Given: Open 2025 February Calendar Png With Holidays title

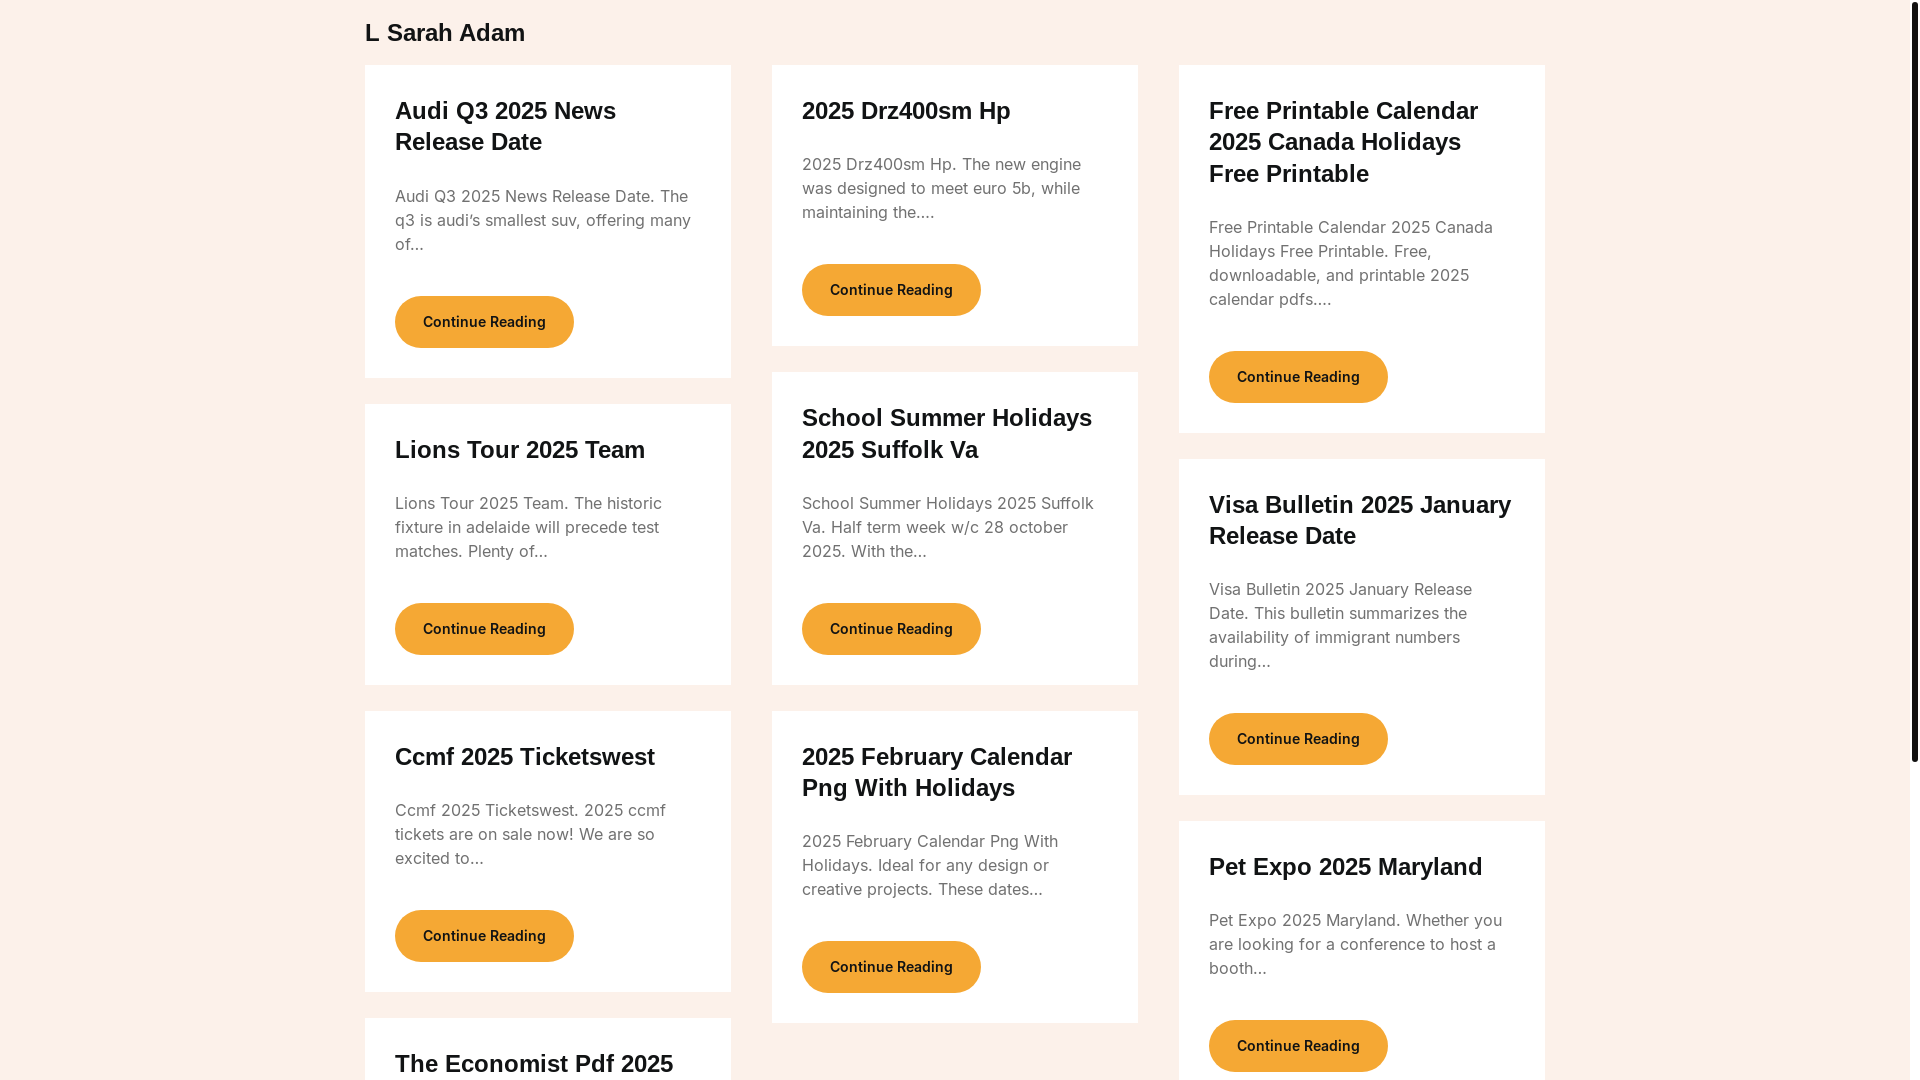Looking at the screenshot, I should click(936, 772).
